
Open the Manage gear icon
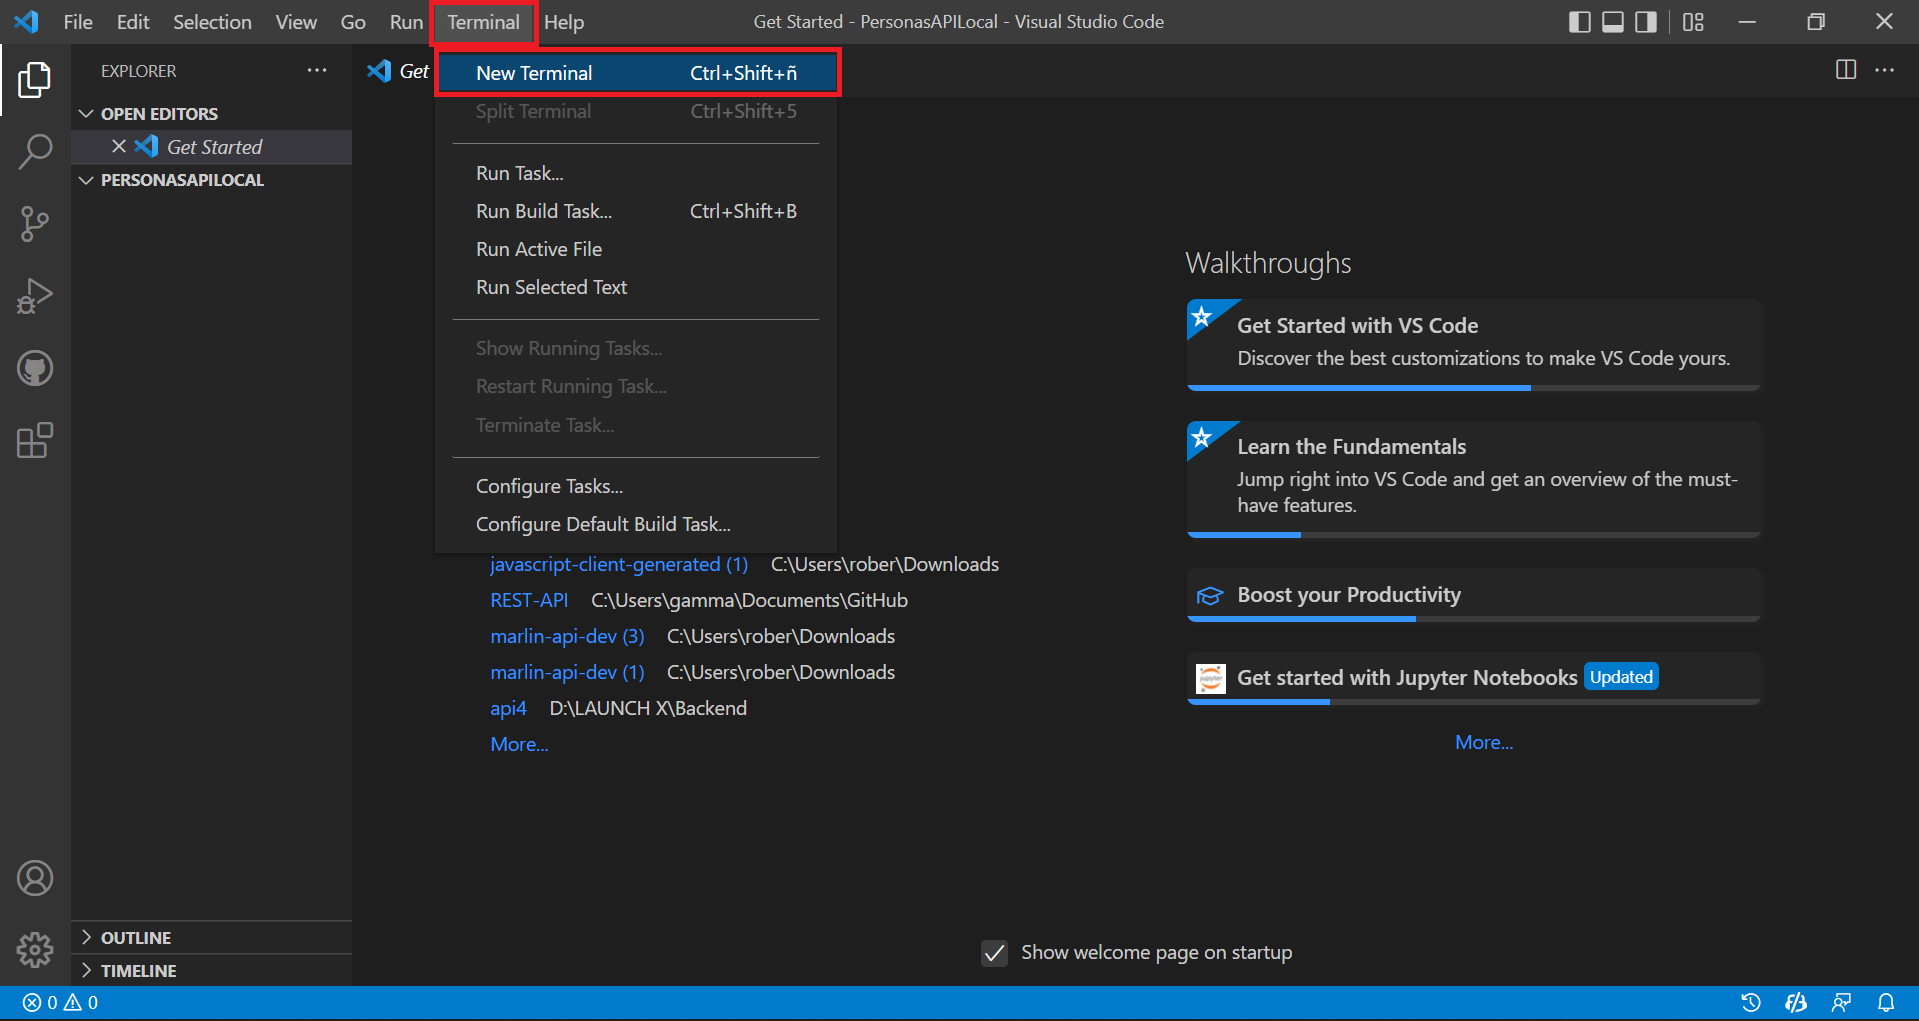click(35, 950)
